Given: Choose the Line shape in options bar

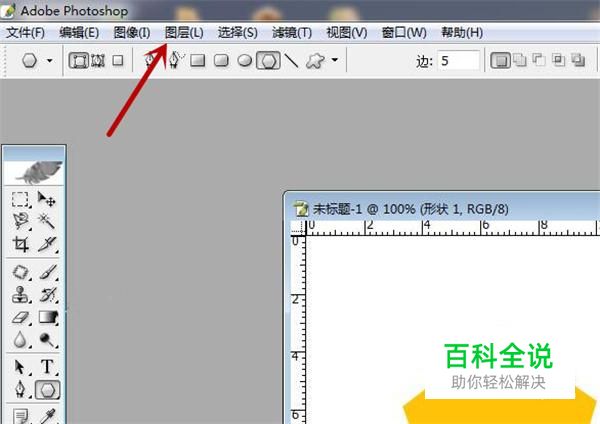Looking at the screenshot, I should point(292,60).
